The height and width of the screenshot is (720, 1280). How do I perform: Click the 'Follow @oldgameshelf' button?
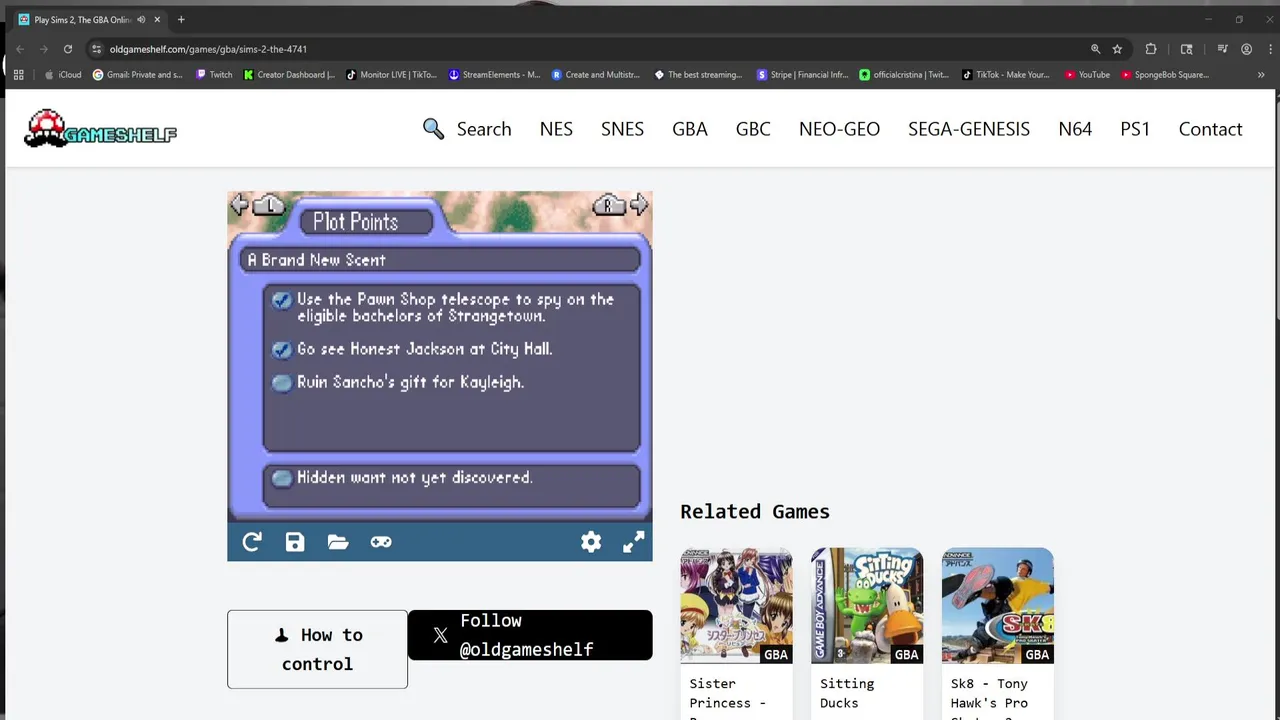tap(530, 635)
